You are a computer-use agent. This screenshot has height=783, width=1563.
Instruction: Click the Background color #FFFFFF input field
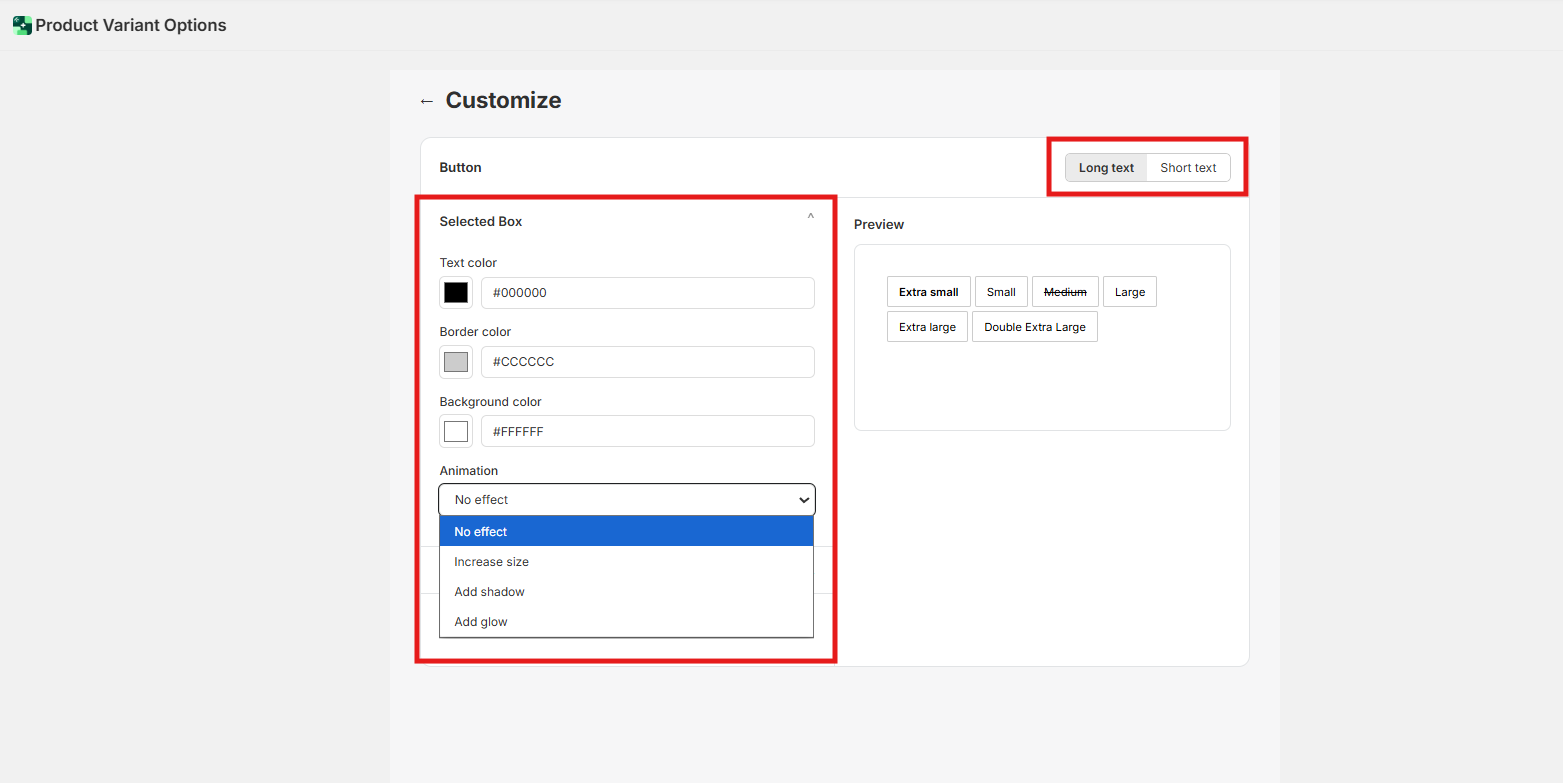point(647,431)
